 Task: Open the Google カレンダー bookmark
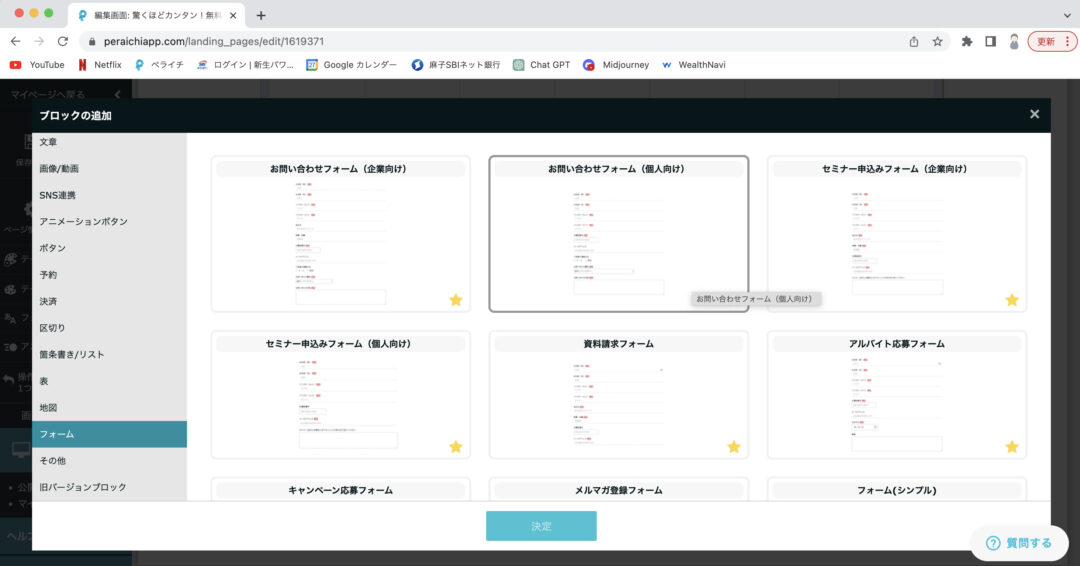click(351, 65)
